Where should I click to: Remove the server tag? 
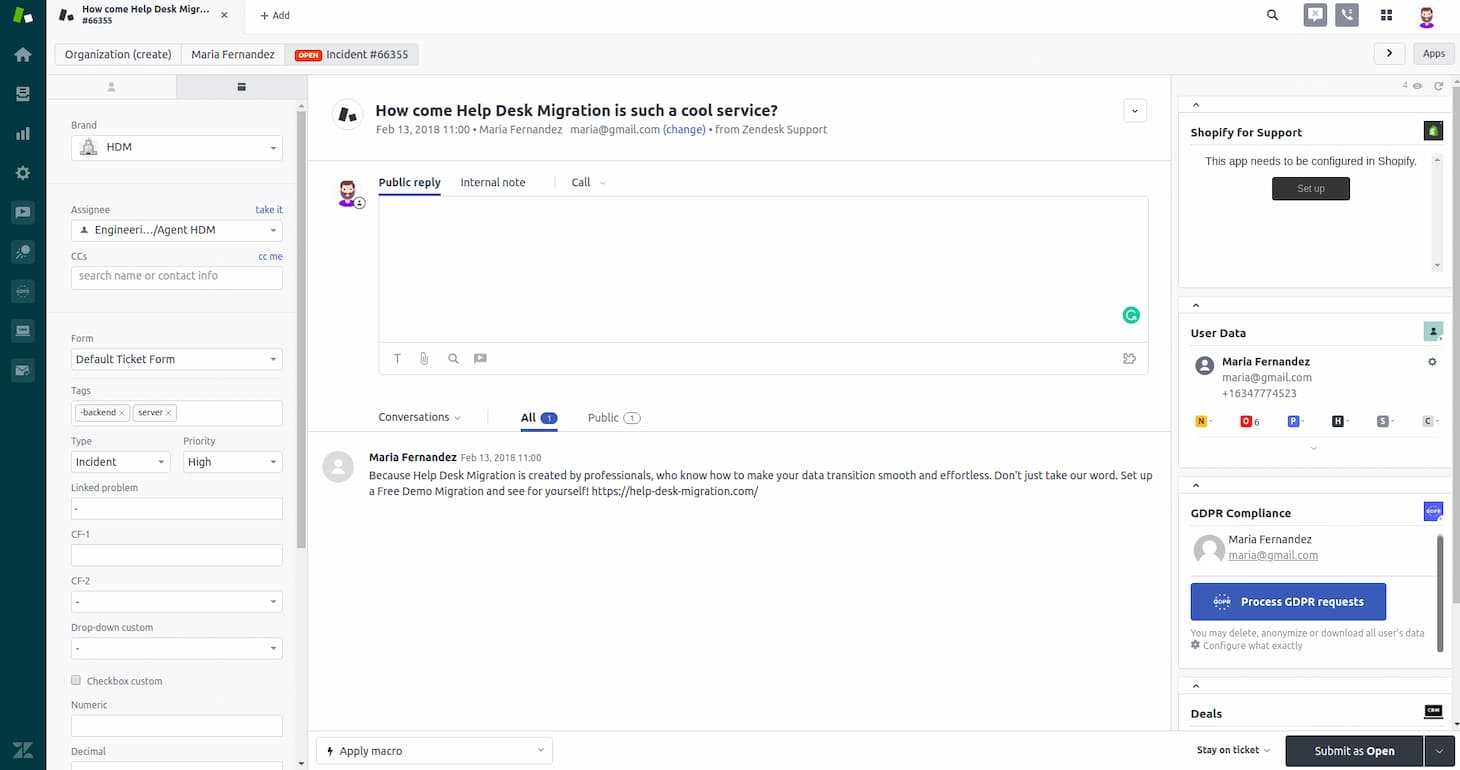coord(168,413)
